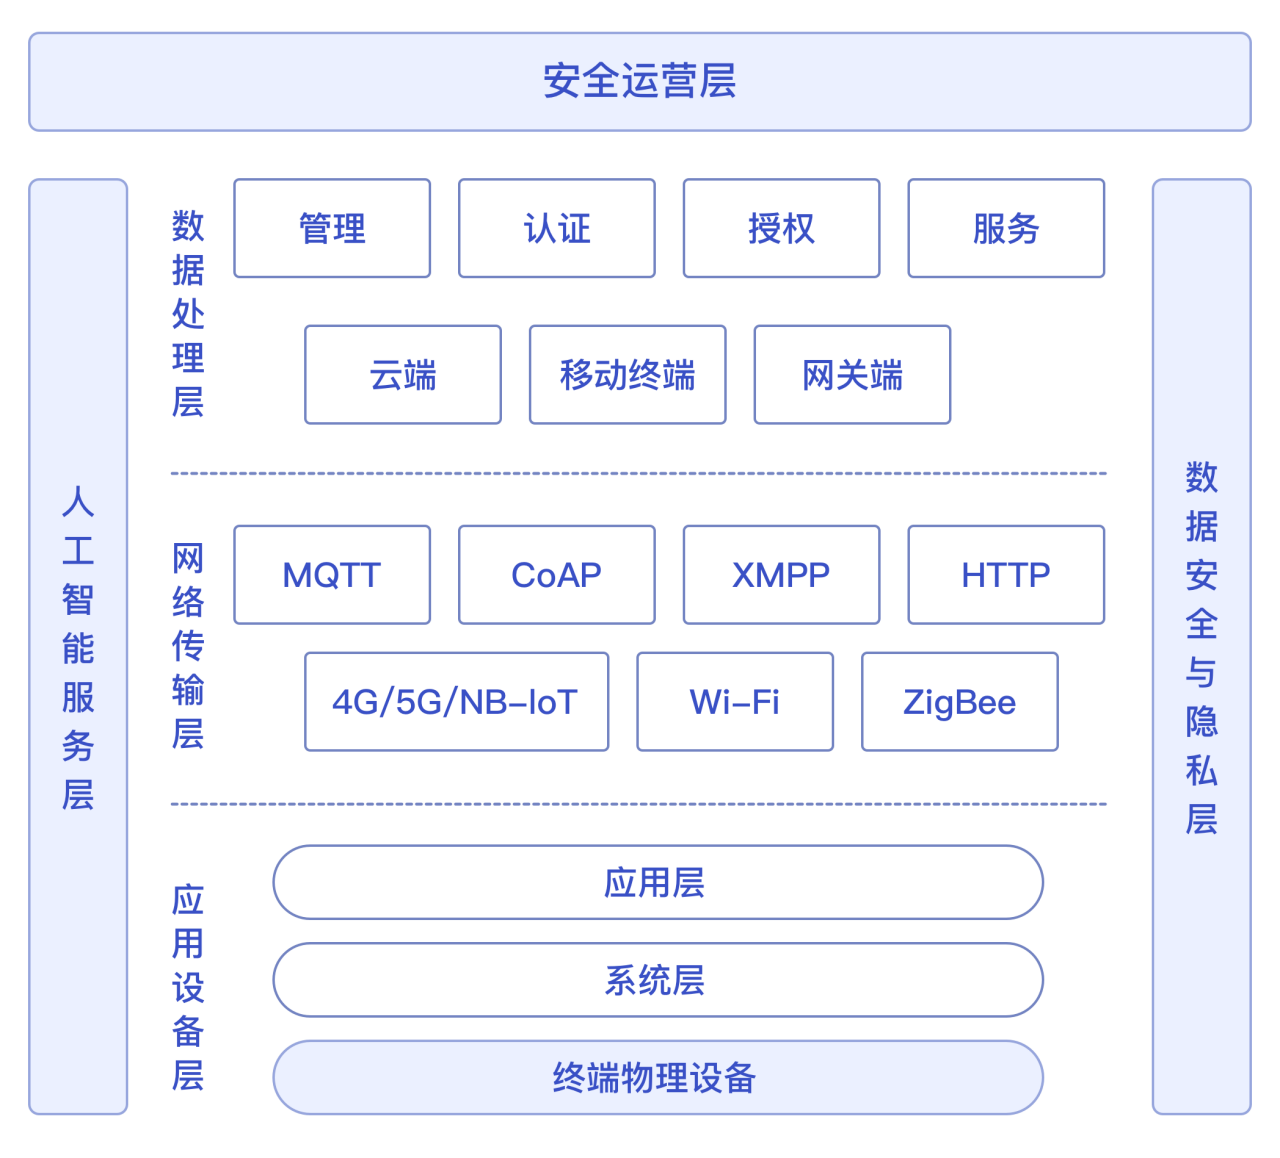The image size is (1280, 1158).
Task: Click the XMPP protocol box
Action: [781, 574]
